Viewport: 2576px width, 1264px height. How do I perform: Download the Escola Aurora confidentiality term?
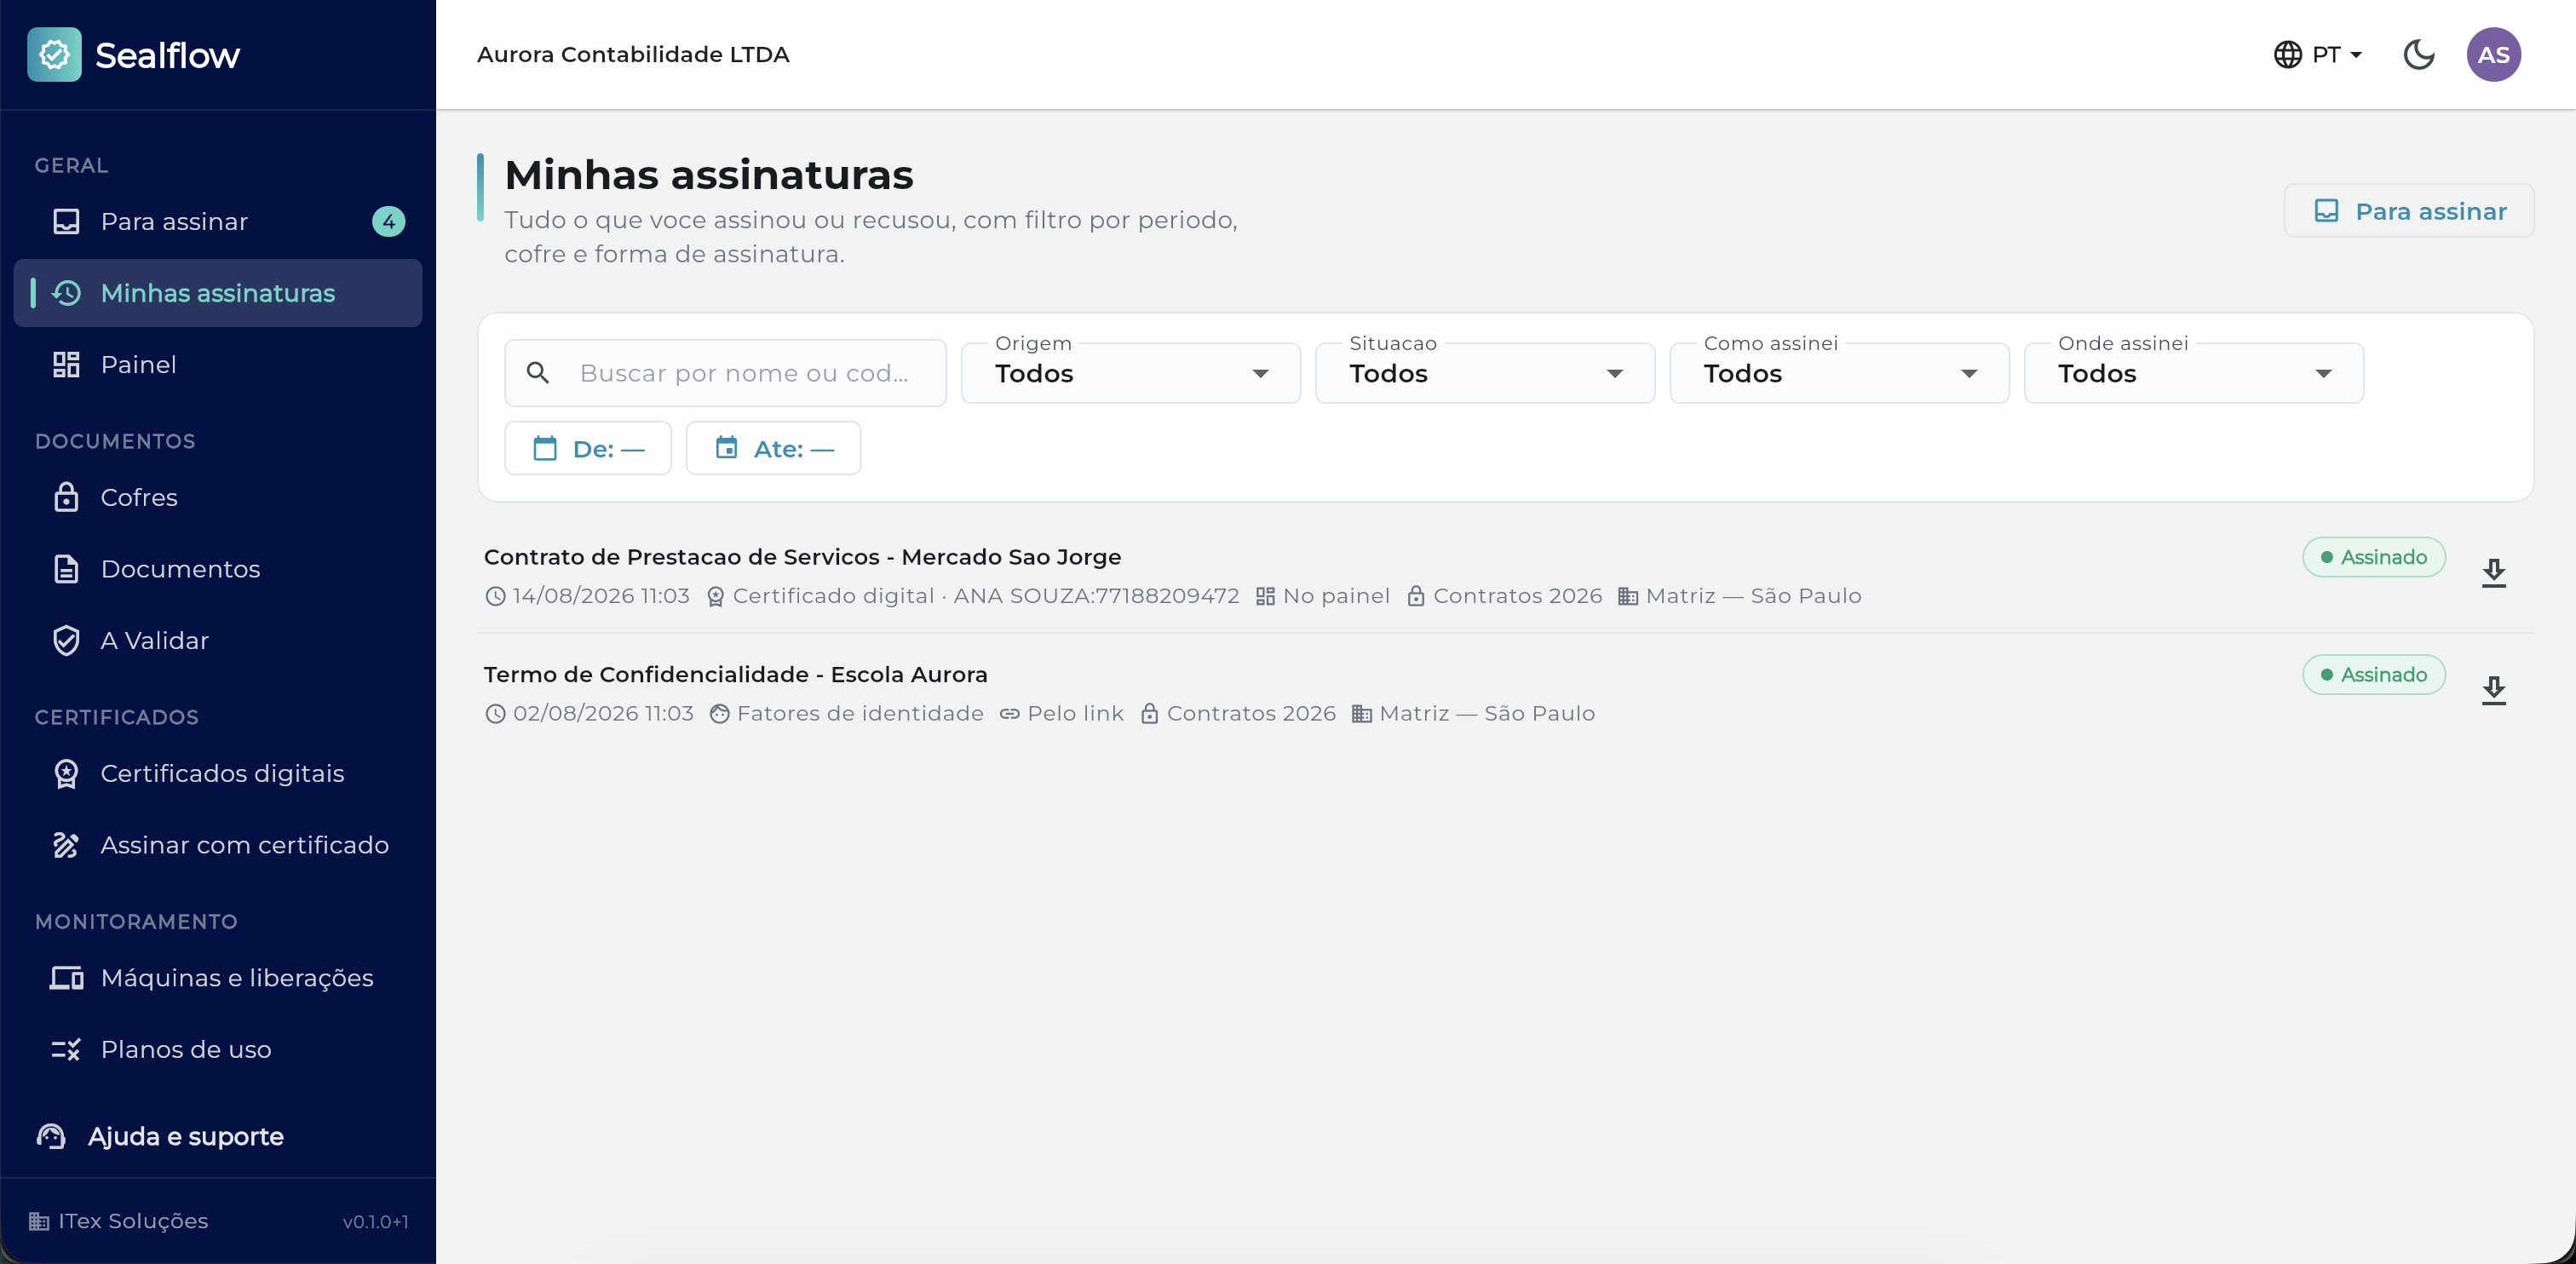tap(2494, 689)
